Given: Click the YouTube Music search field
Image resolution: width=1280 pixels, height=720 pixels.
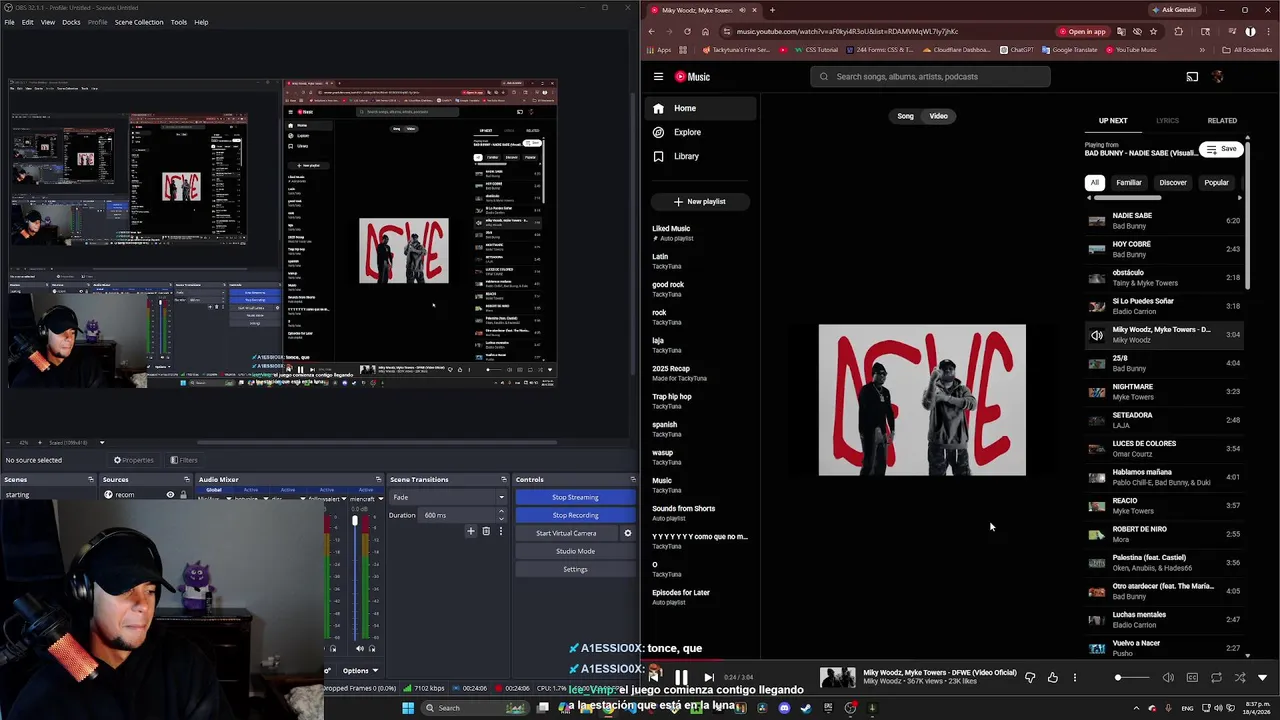Looking at the screenshot, I should coord(930,77).
